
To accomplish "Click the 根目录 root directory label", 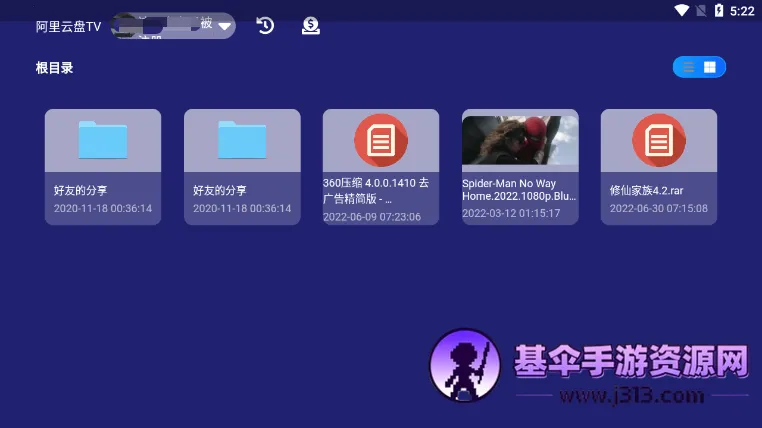I will (54, 68).
